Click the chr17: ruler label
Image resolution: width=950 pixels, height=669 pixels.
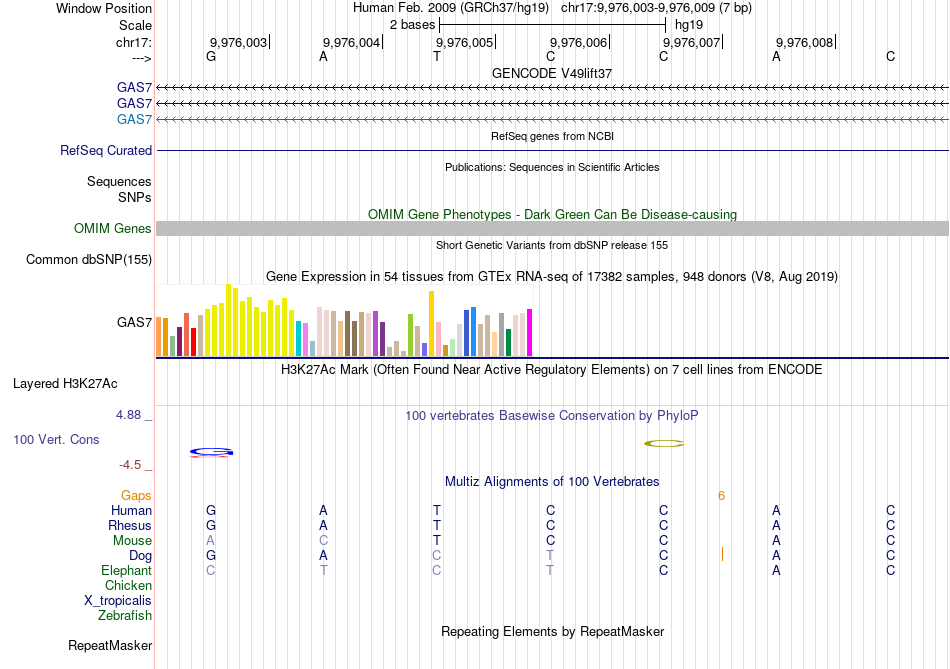(x=134, y=42)
